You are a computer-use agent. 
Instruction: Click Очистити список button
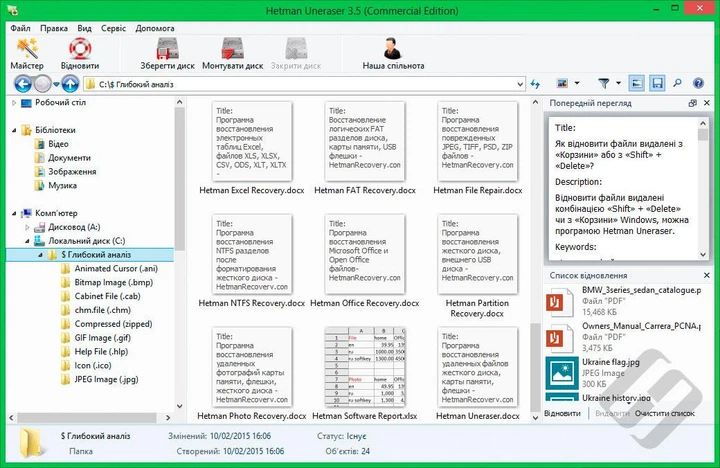[x=664, y=412]
